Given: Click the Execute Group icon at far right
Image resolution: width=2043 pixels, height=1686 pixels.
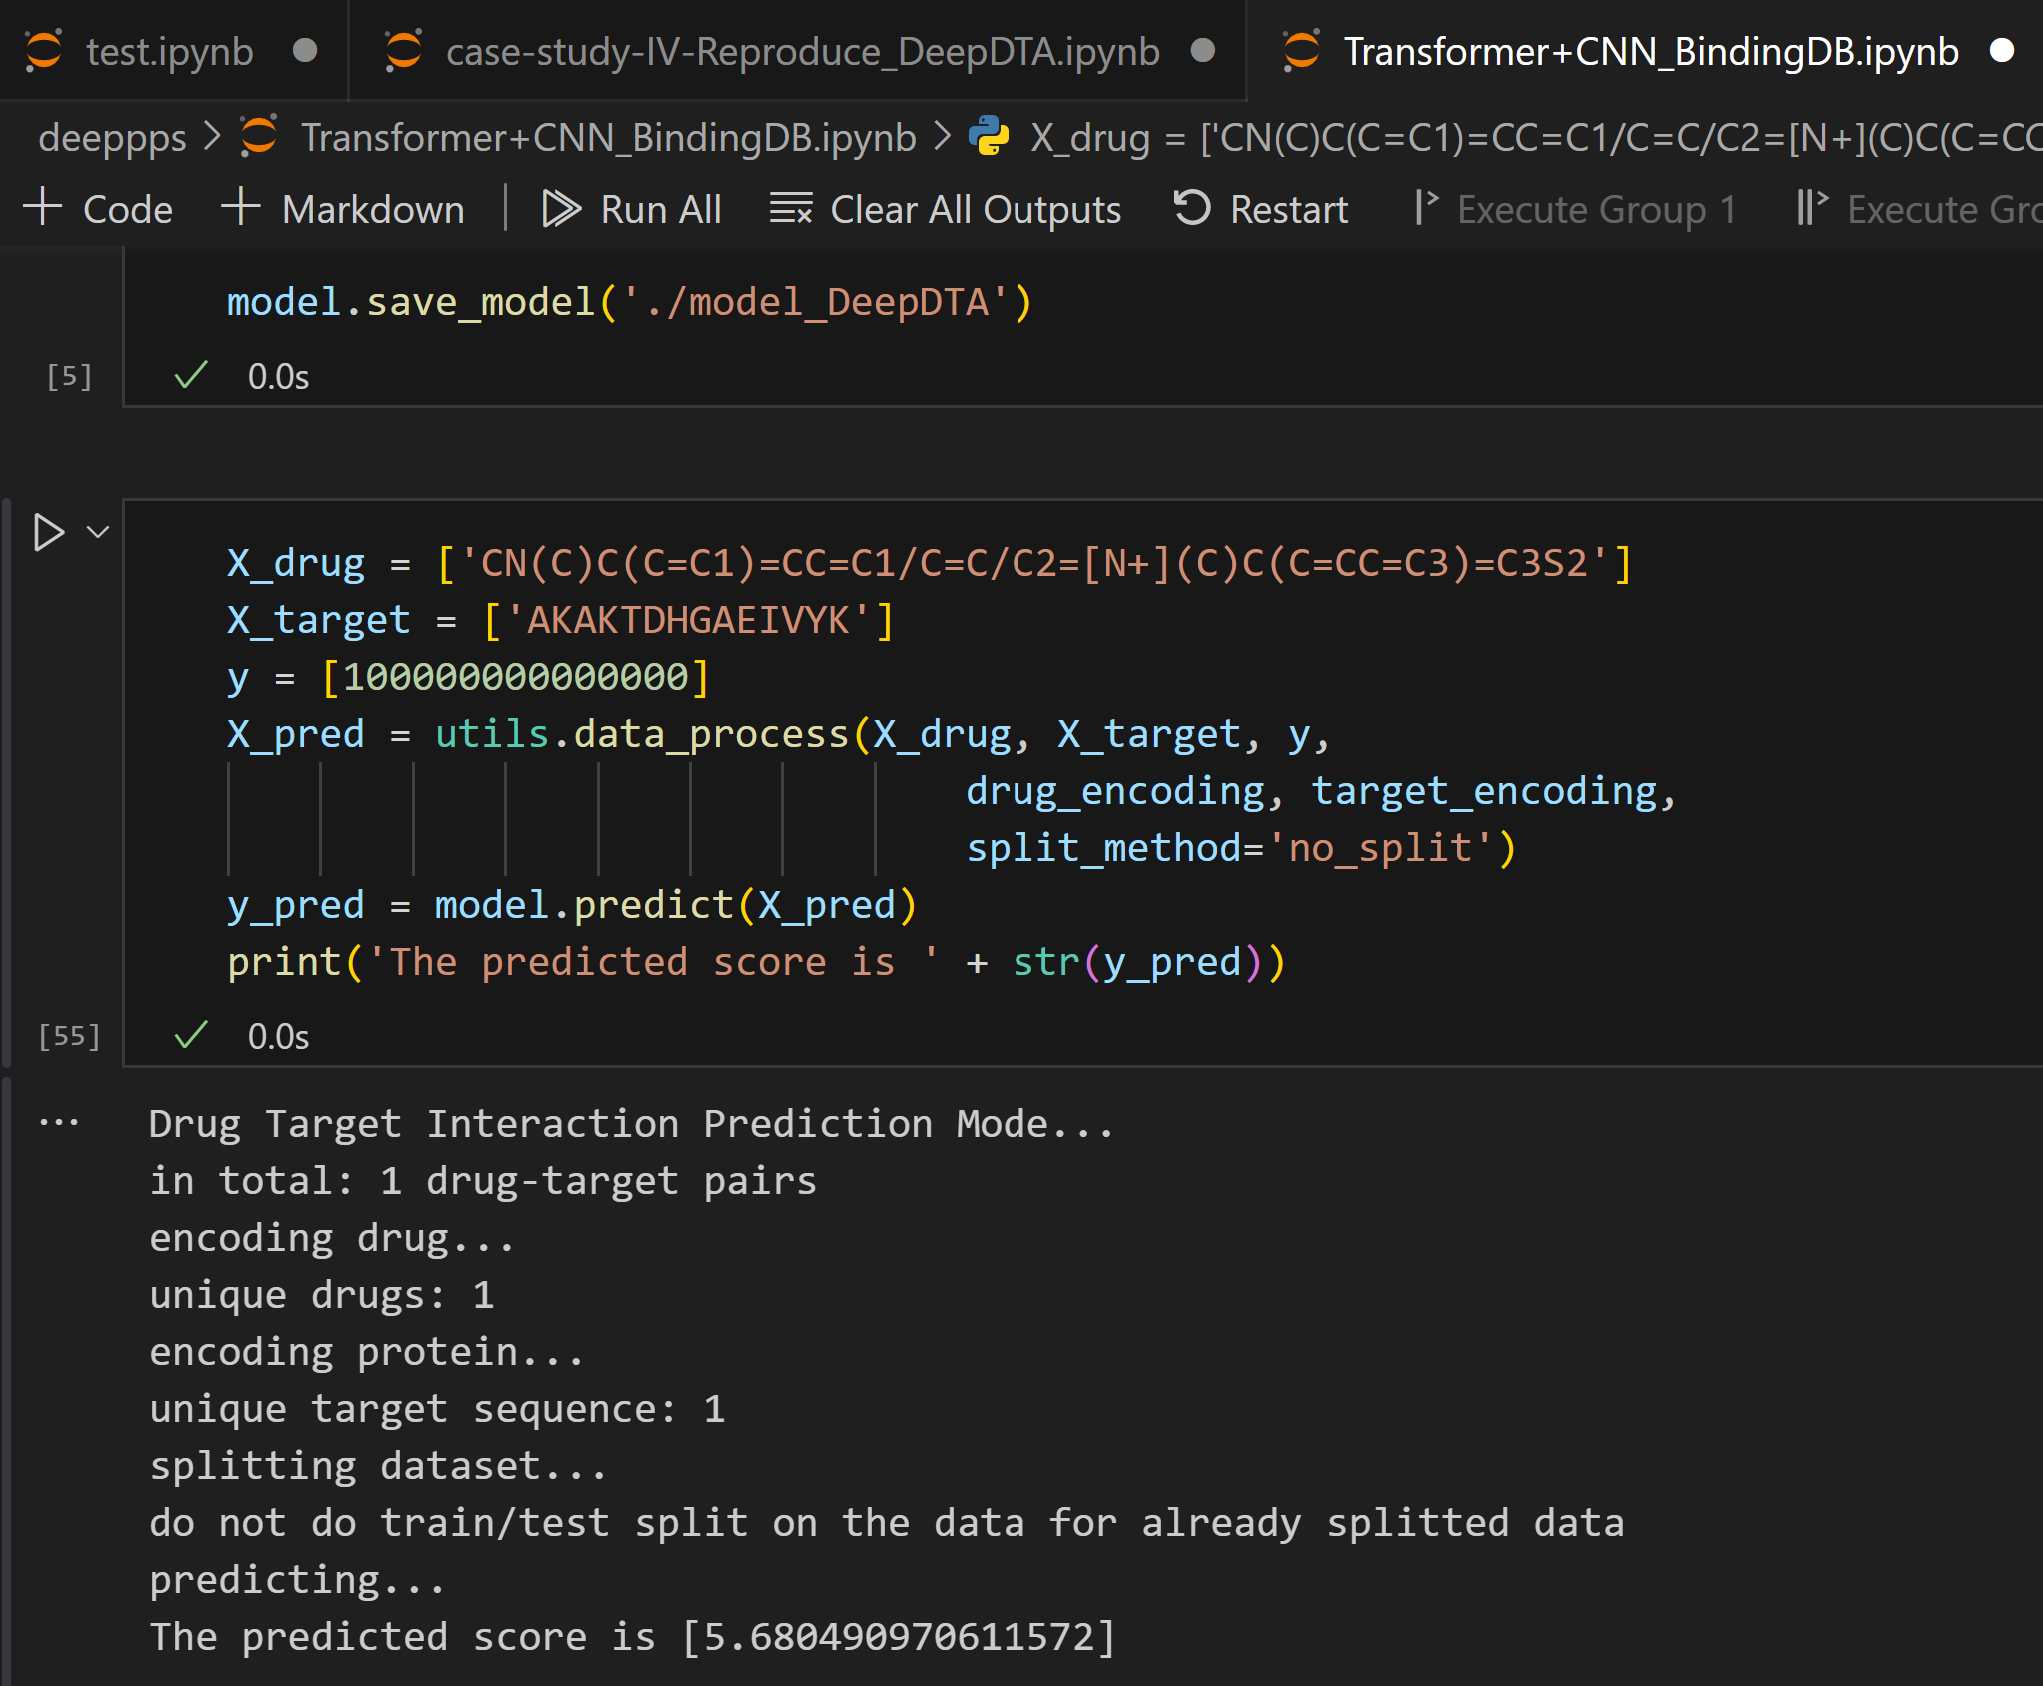Looking at the screenshot, I should 1812,209.
